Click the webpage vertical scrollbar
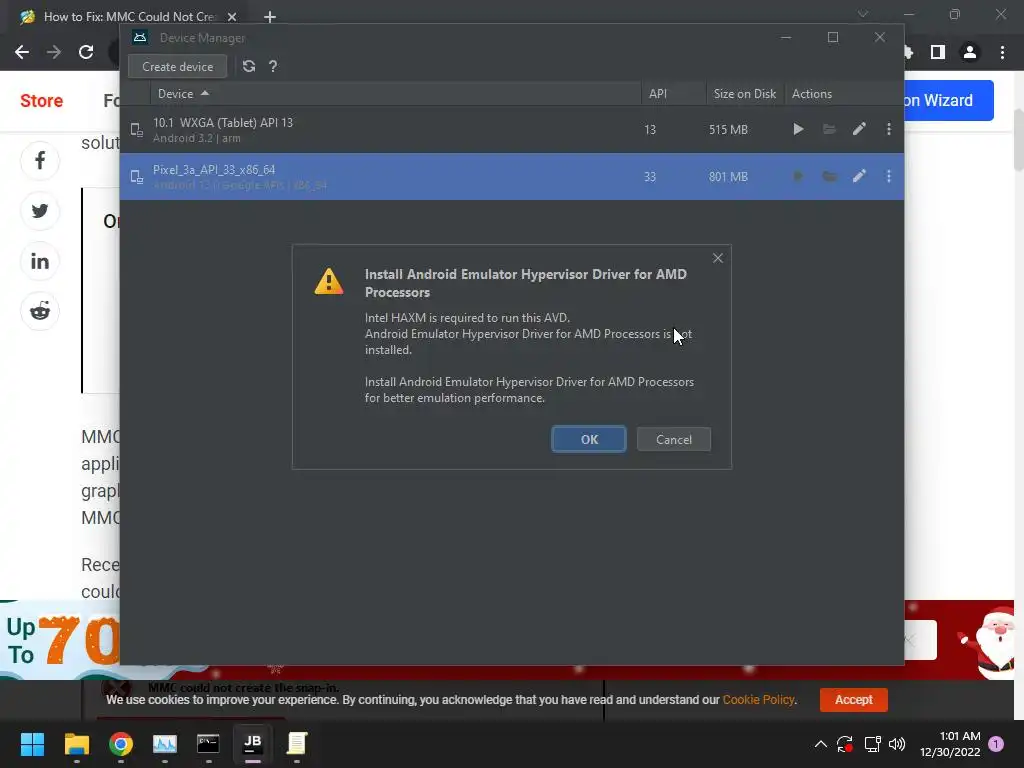 1019,139
